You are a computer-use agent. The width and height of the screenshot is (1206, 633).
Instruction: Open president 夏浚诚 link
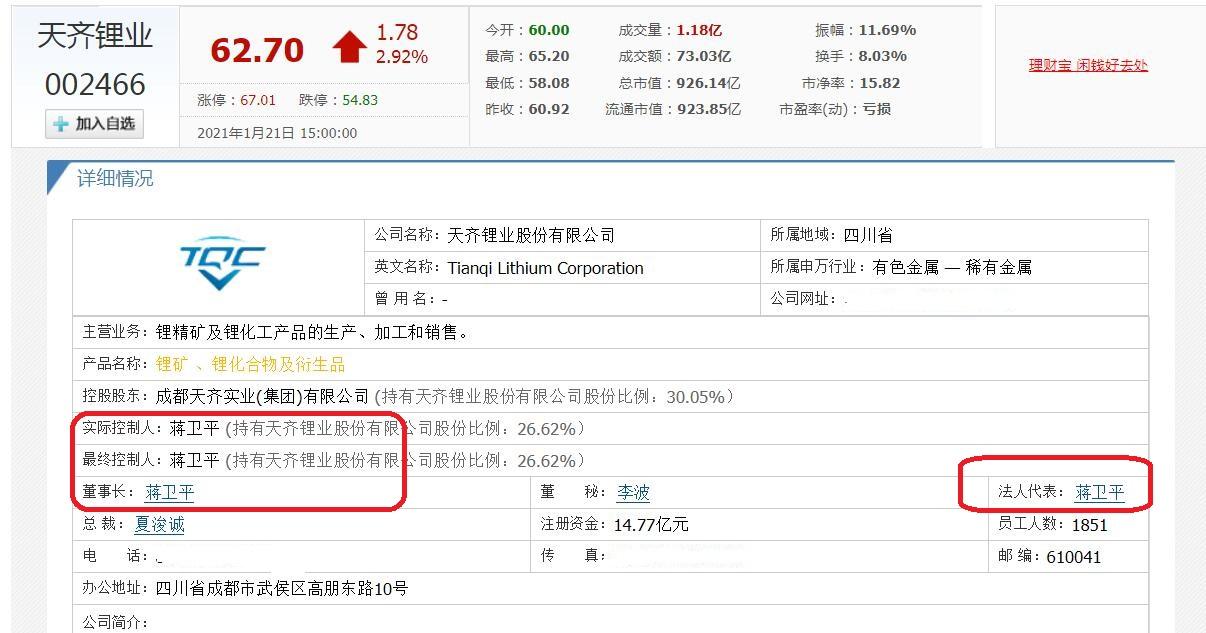click(x=160, y=524)
